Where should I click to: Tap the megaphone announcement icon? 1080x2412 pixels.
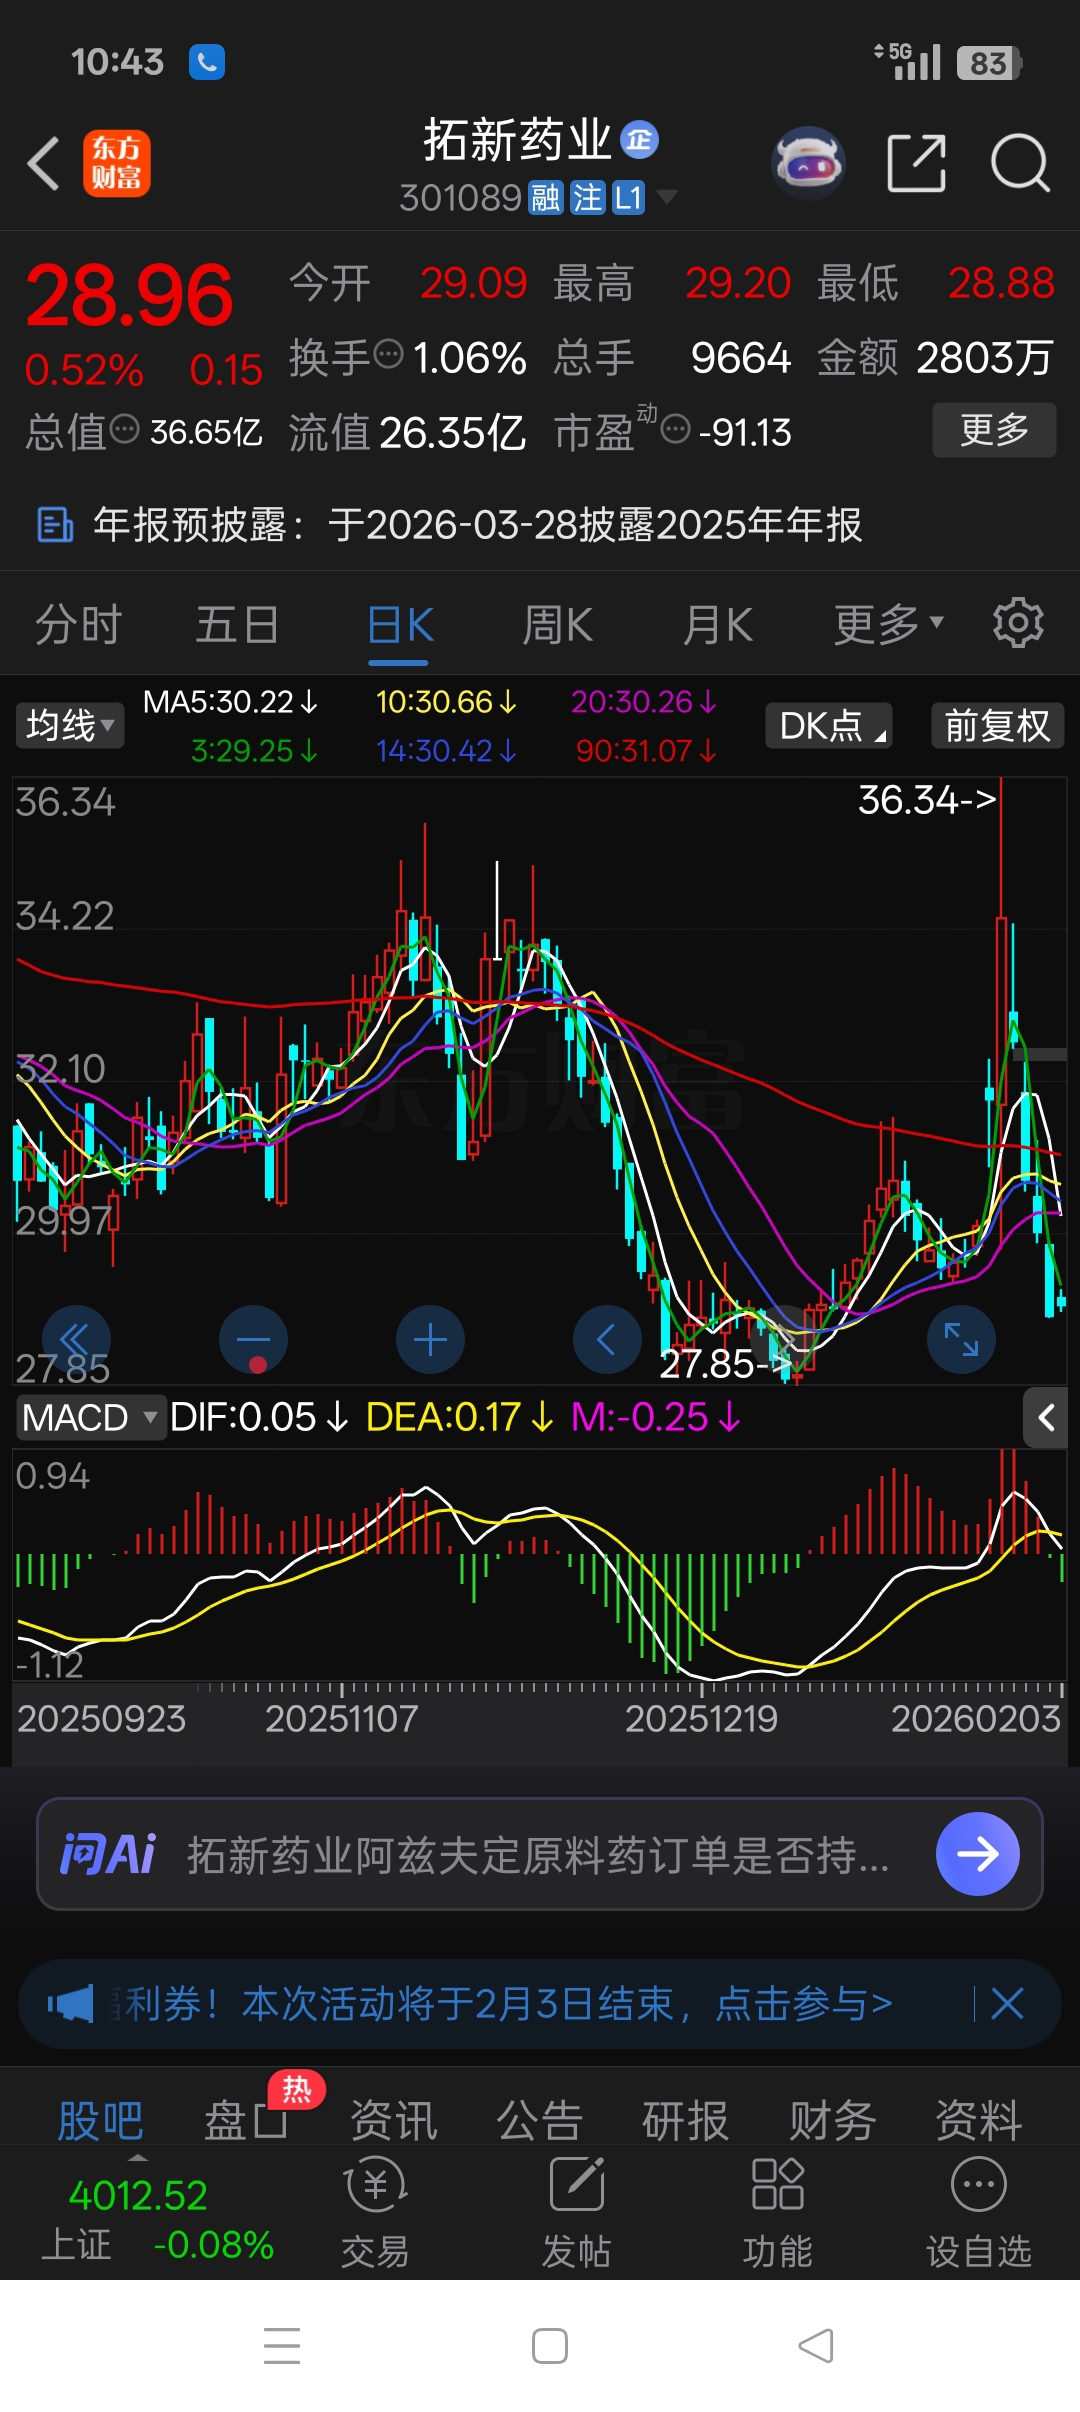[70, 2004]
